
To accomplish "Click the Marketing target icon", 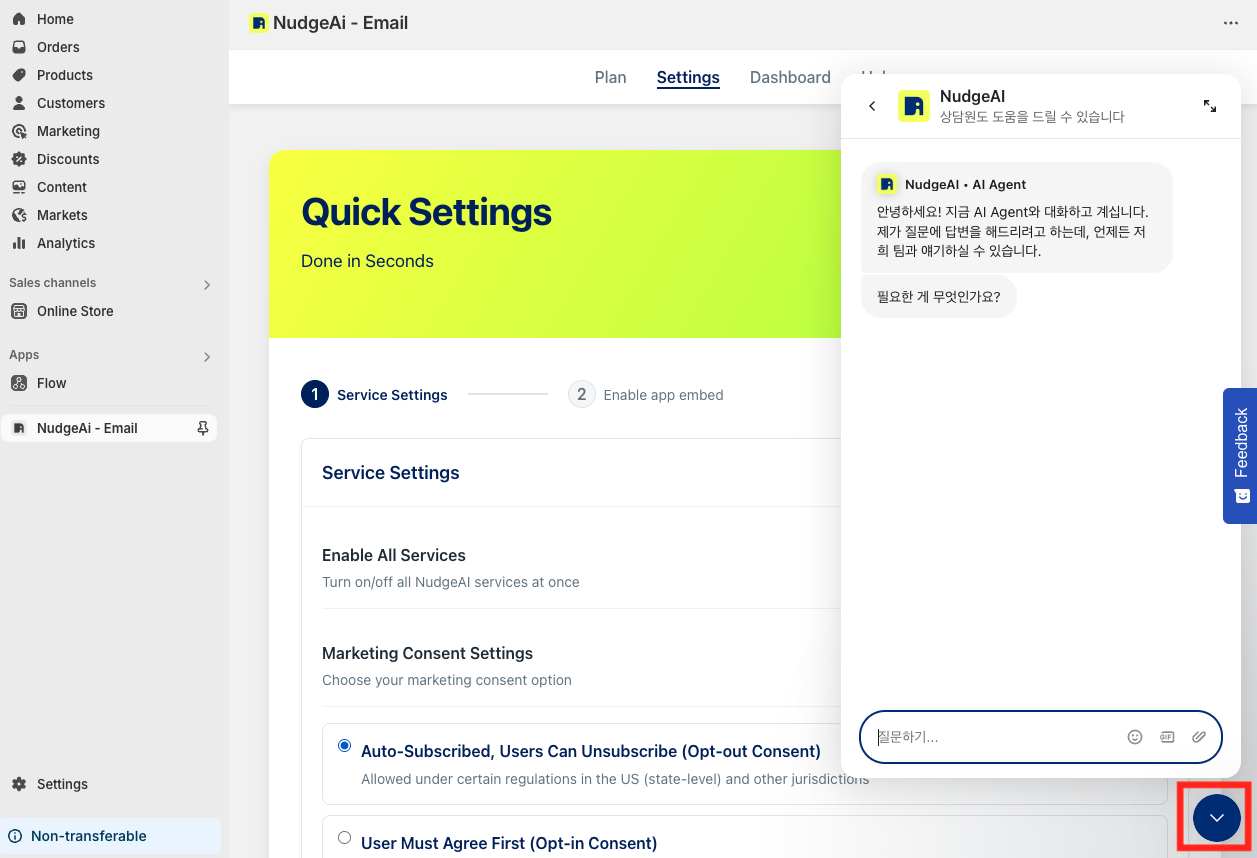I will (x=19, y=131).
